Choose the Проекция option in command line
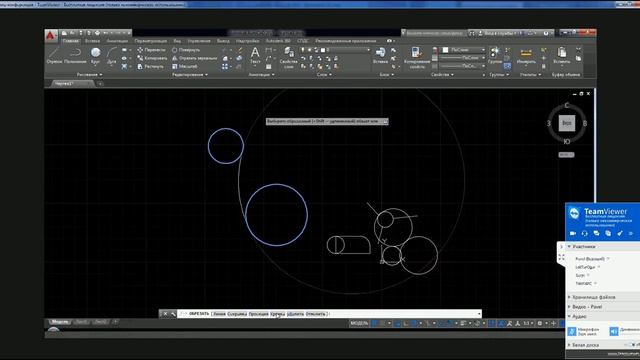This screenshot has height=360, width=640. point(258,314)
